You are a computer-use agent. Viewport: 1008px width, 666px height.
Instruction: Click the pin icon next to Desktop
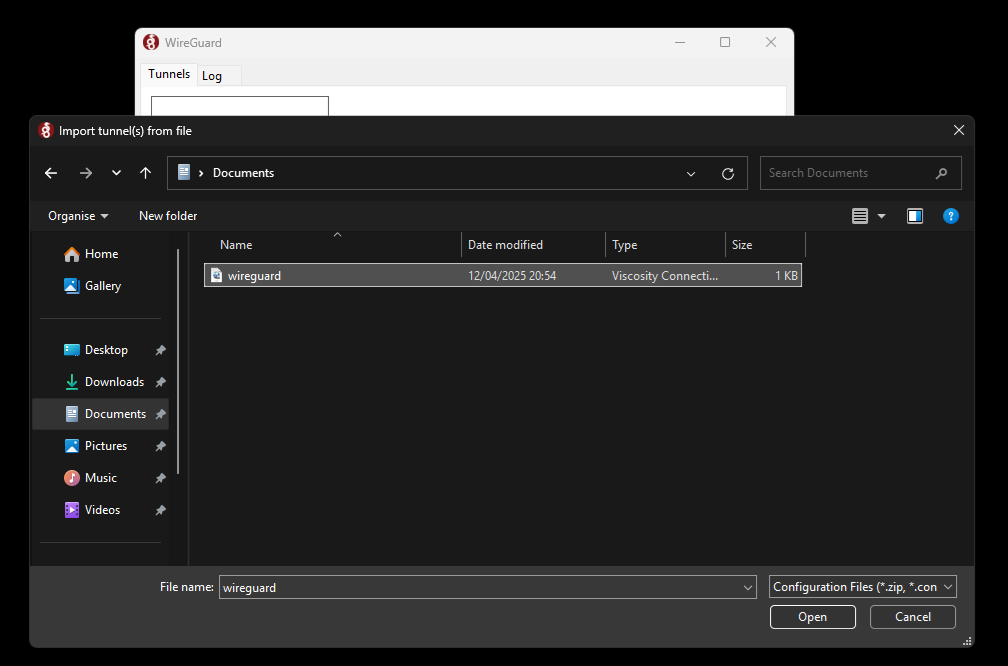(160, 350)
